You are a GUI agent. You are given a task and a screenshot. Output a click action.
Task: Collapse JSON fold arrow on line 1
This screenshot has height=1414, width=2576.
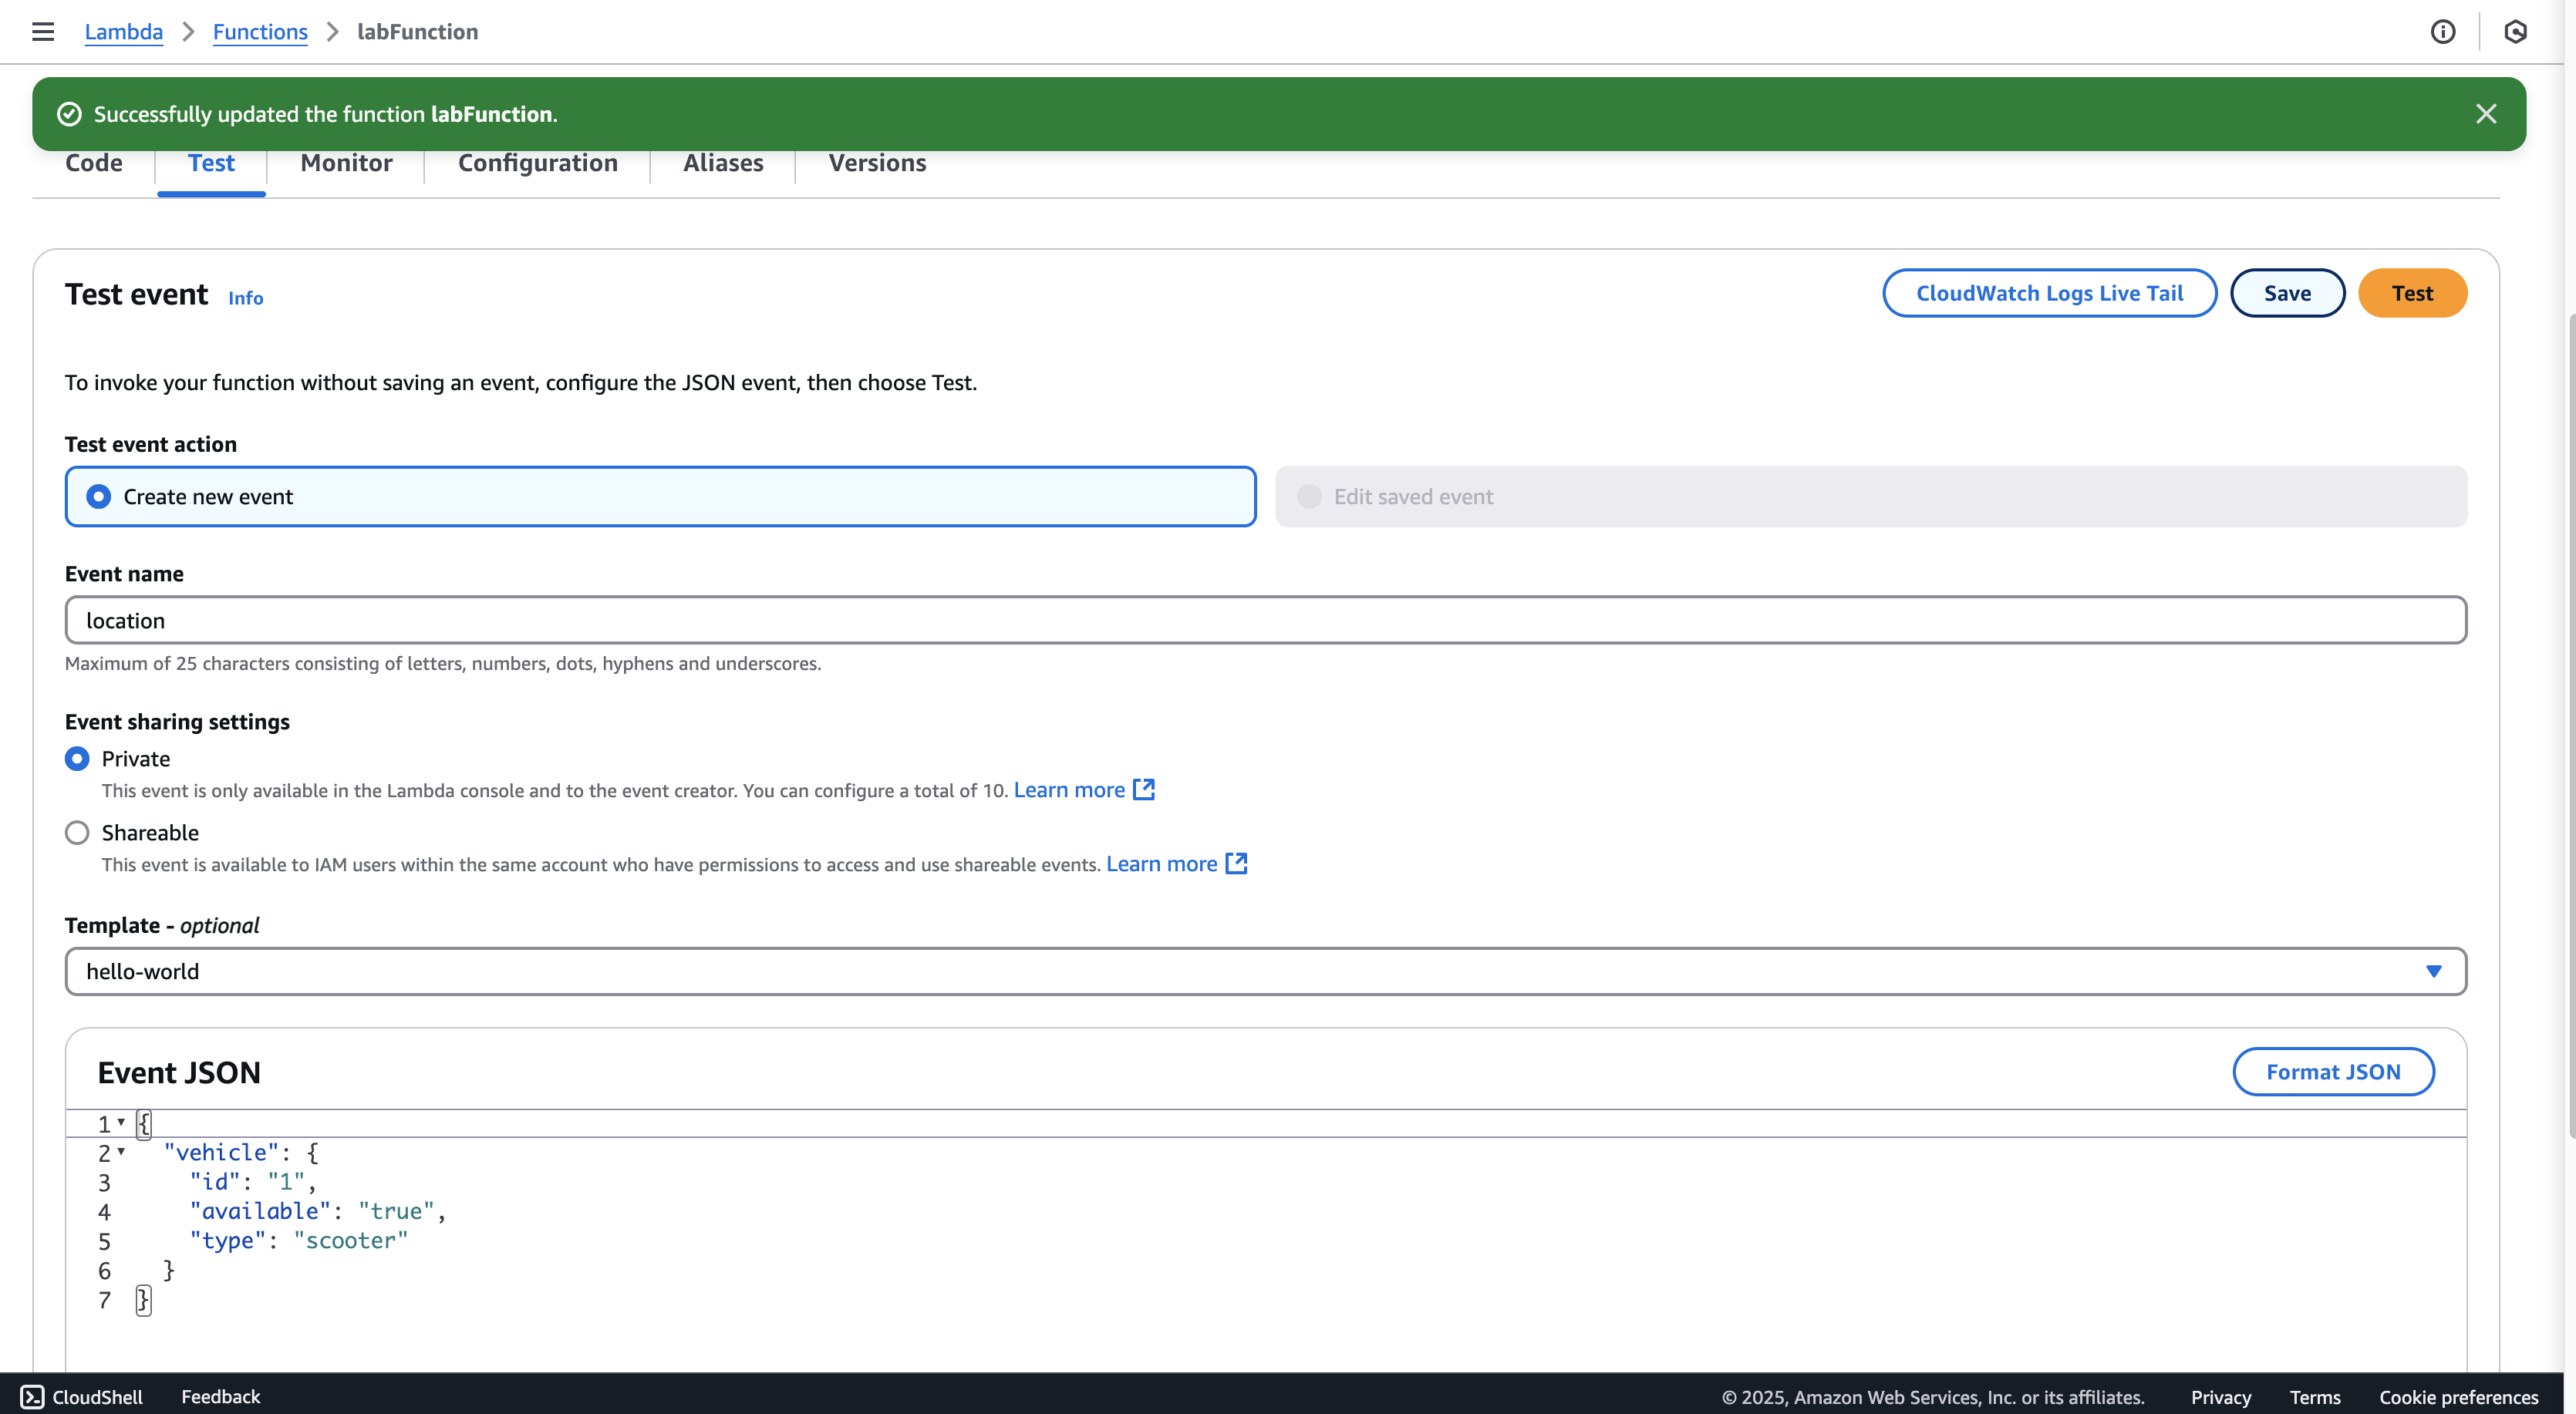click(121, 1122)
